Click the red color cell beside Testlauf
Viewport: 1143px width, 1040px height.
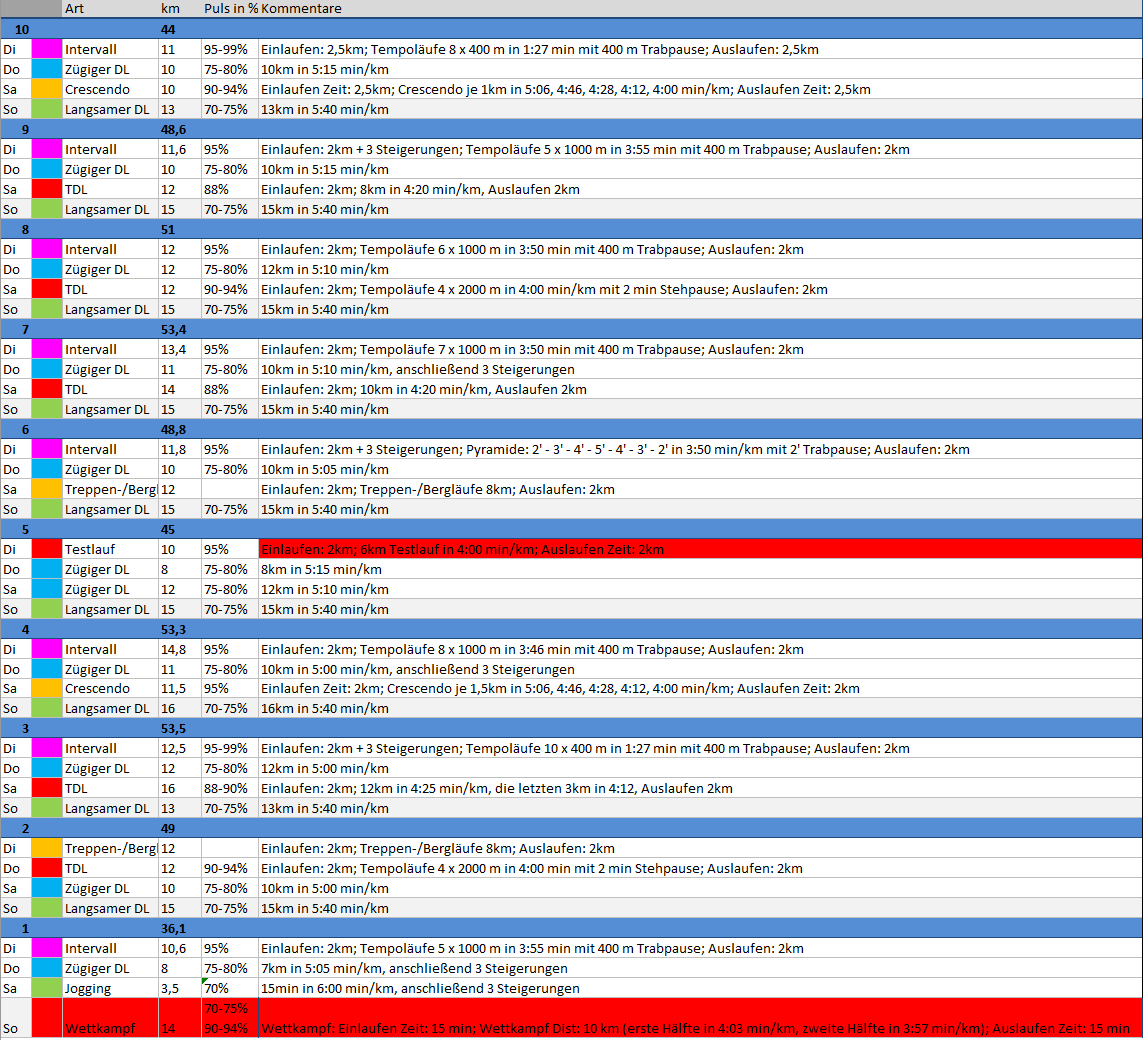(x=46, y=549)
